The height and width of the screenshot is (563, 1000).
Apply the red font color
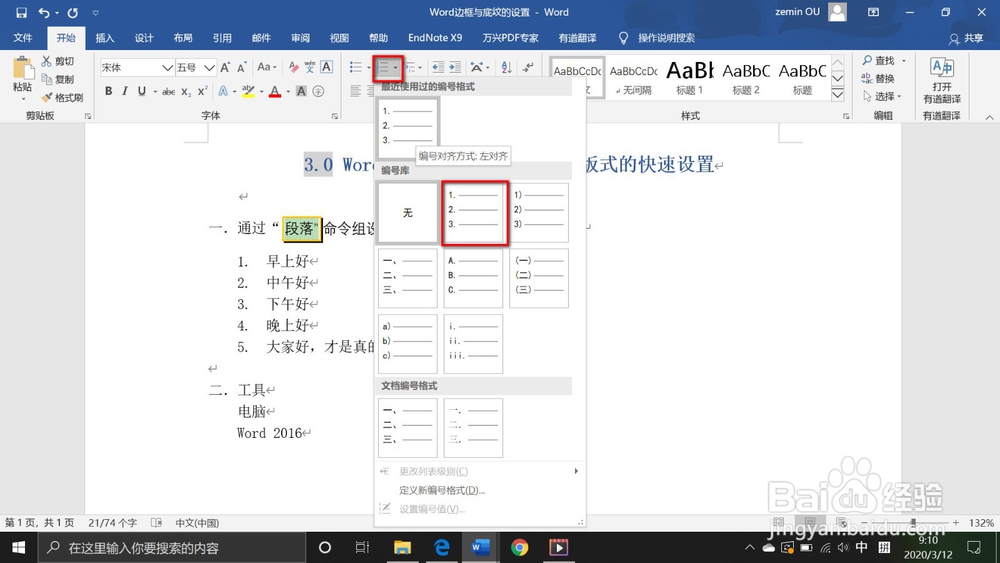275,91
